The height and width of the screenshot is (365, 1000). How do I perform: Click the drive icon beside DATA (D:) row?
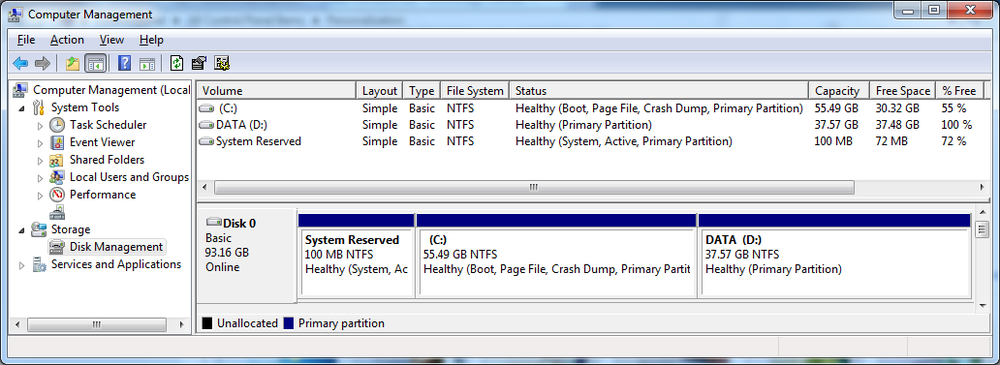click(x=207, y=125)
